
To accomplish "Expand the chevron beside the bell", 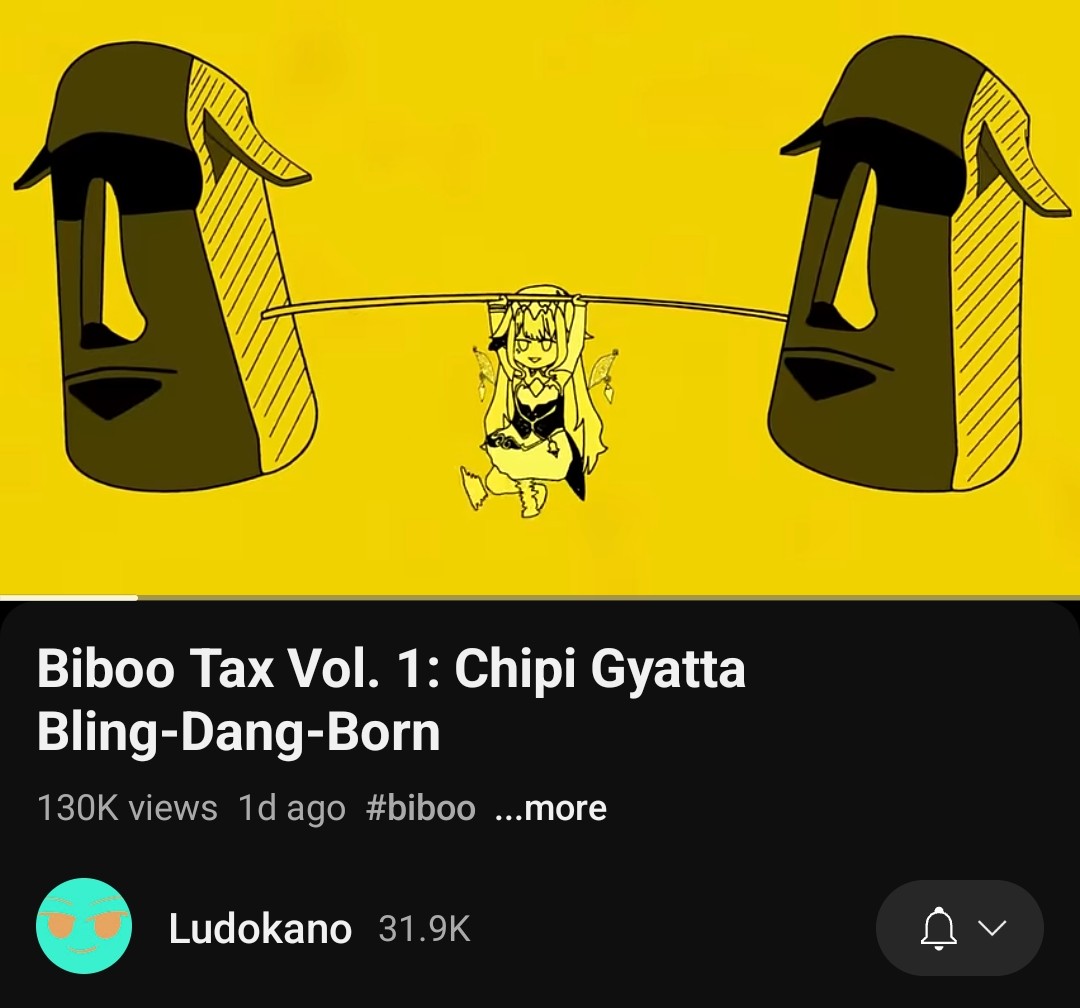I will pos(993,928).
